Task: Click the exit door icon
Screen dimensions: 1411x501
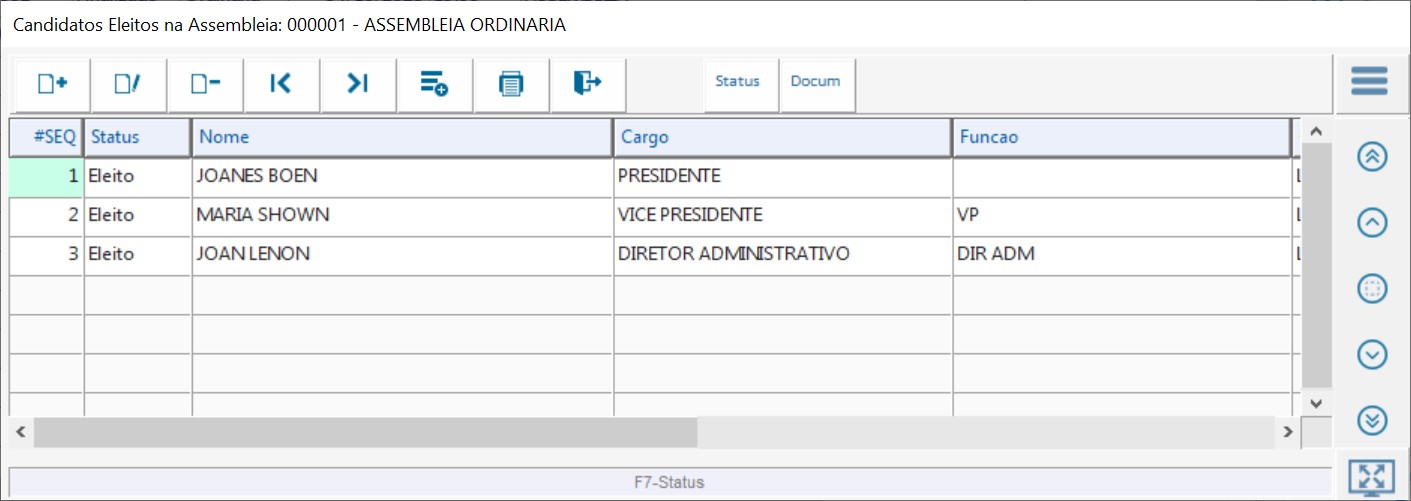Action: pyautogui.click(x=587, y=84)
